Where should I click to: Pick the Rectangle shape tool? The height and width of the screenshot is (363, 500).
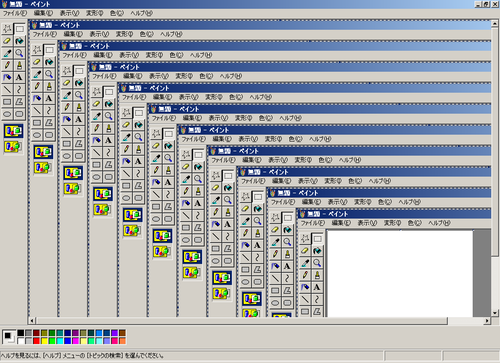[x=7, y=101]
